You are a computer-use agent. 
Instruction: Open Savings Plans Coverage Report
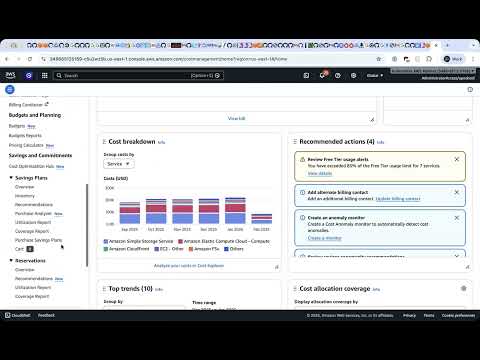(x=32, y=231)
